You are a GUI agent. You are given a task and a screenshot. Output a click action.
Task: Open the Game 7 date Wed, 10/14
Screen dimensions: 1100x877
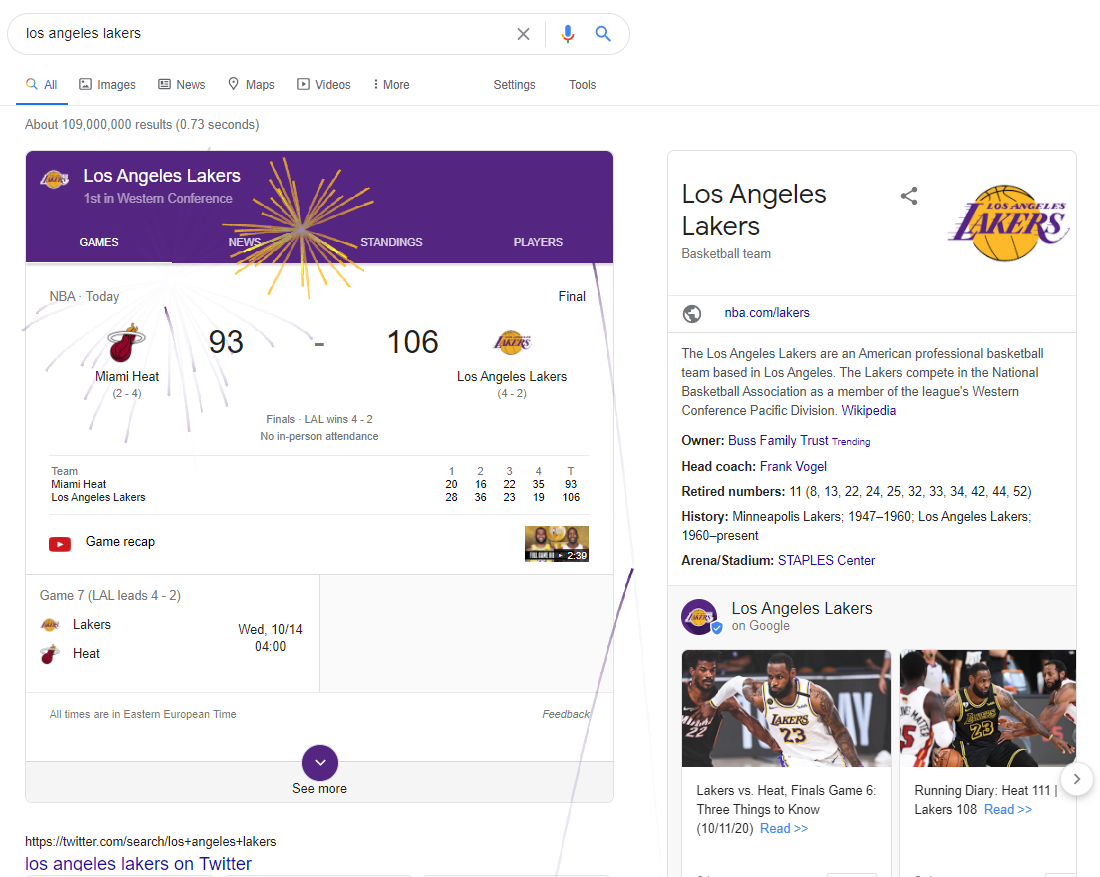tap(270, 629)
